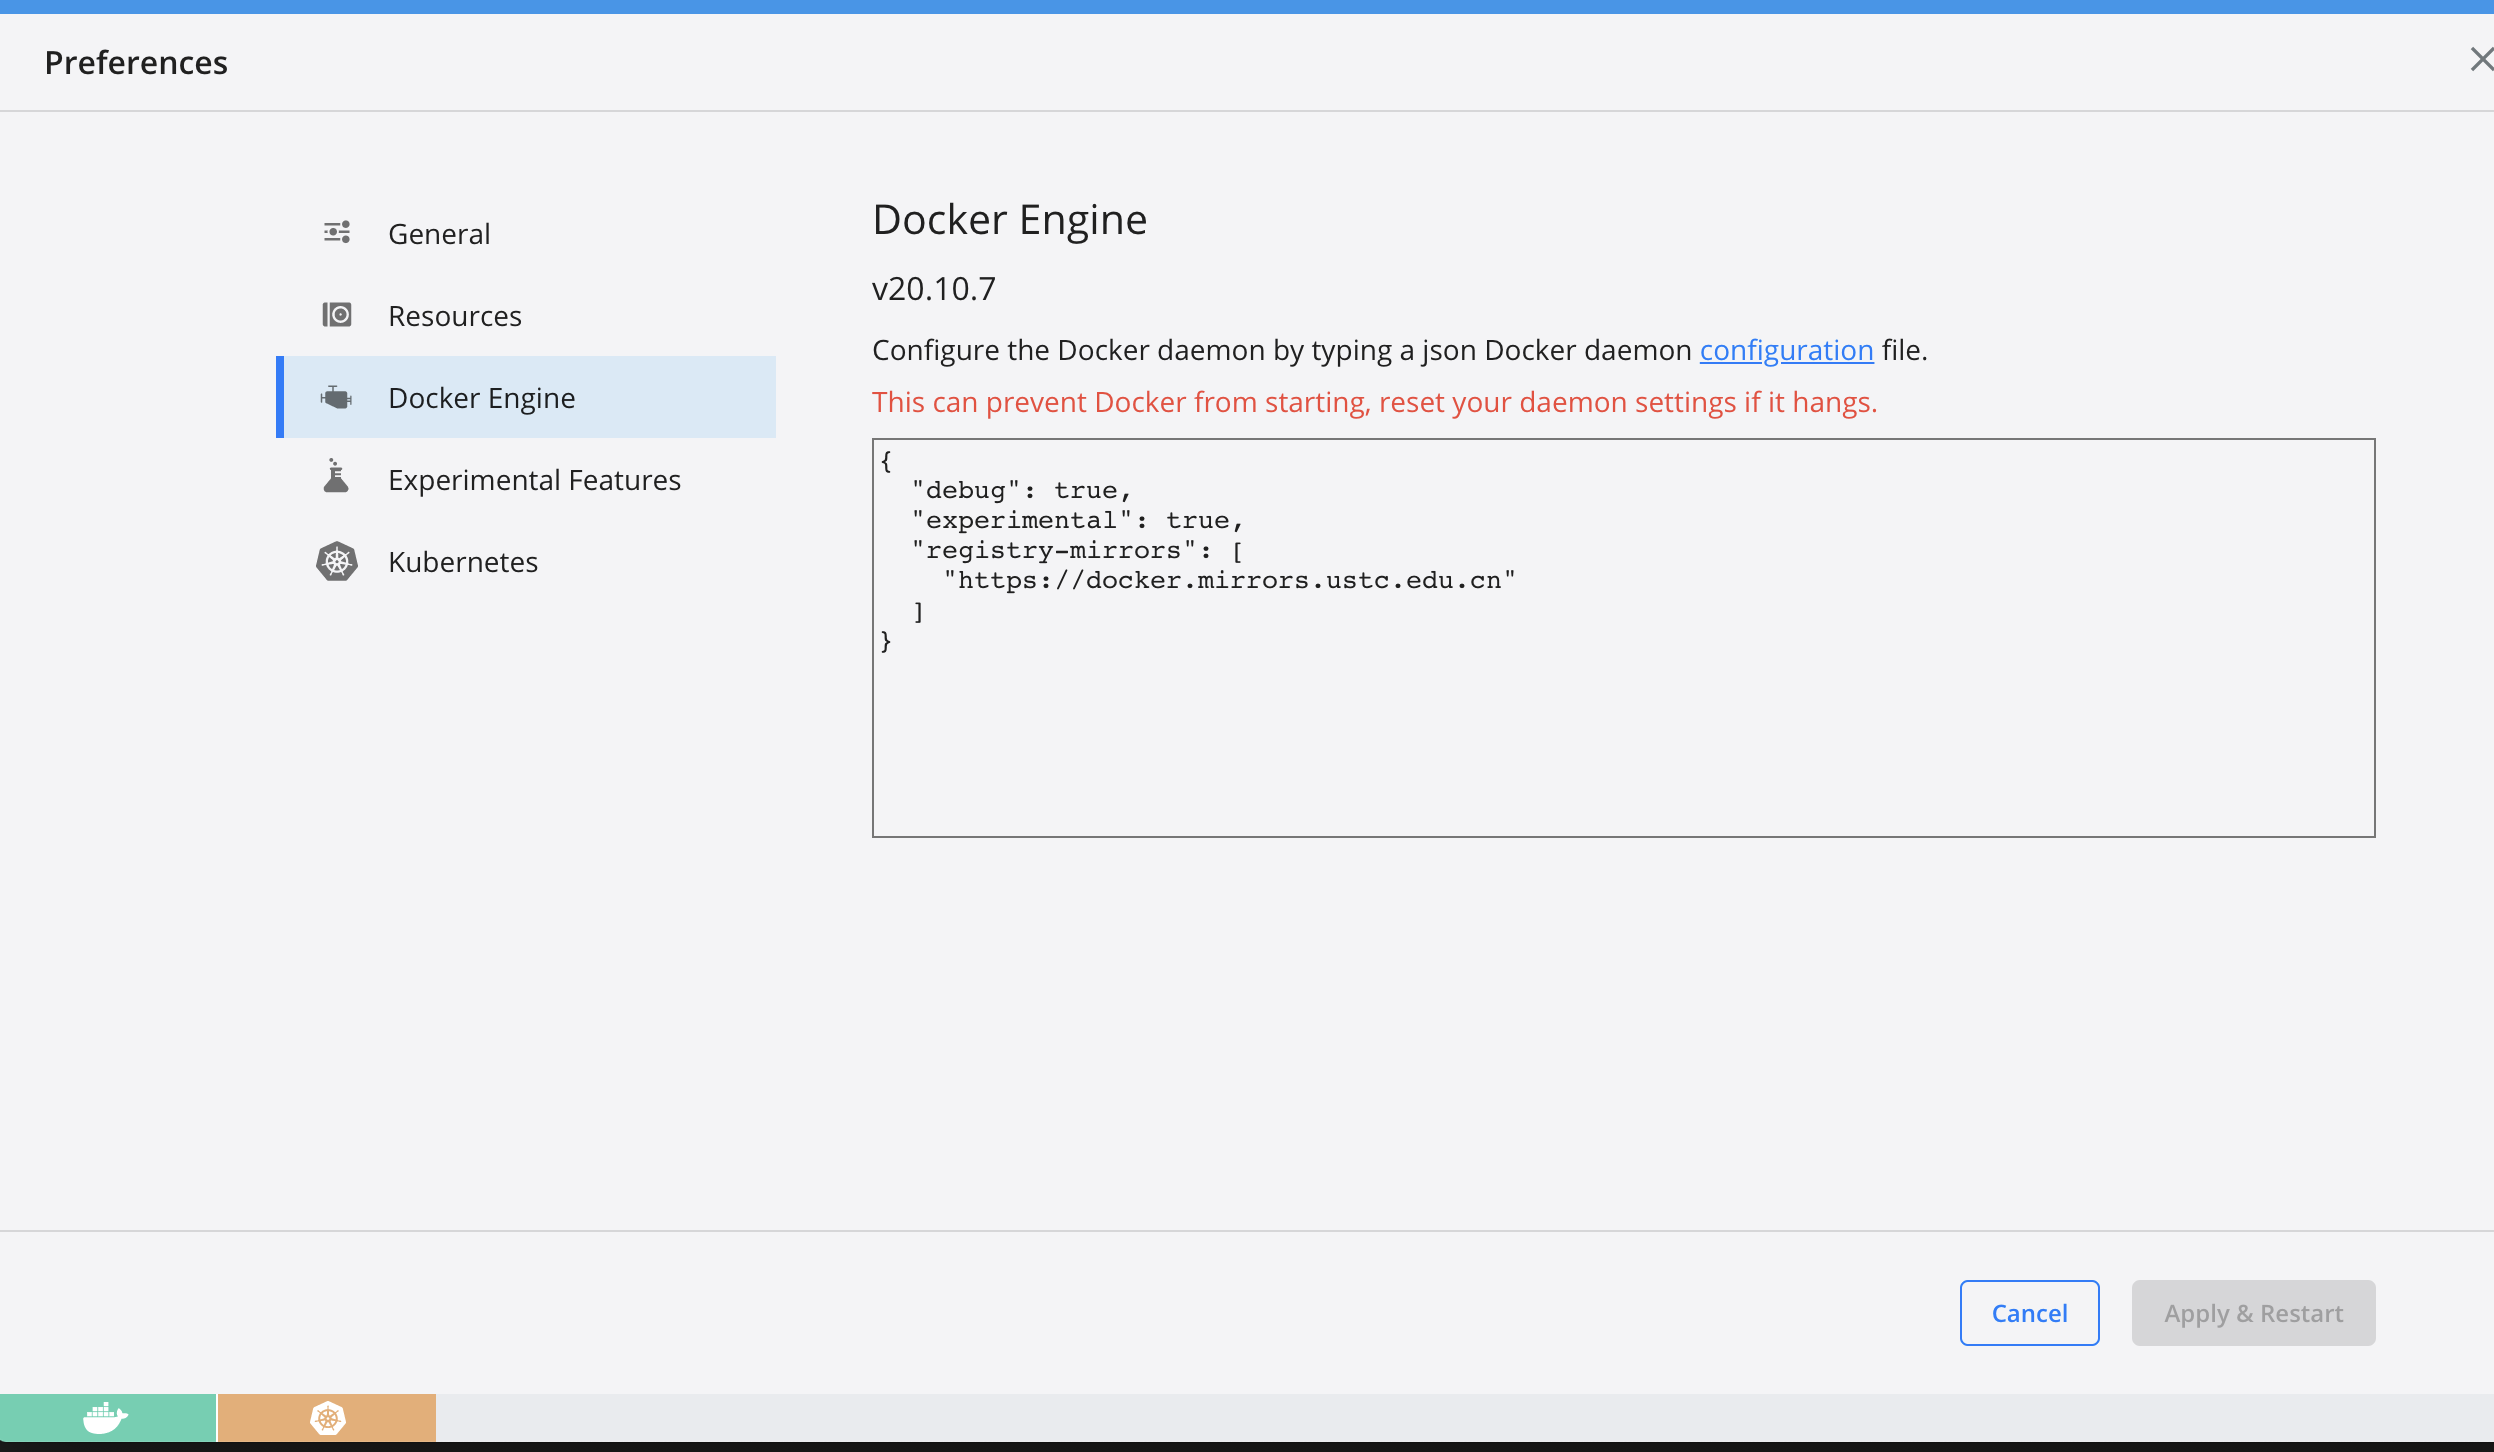
Task: Select the Docker Engine tab label
Action: 482,398
